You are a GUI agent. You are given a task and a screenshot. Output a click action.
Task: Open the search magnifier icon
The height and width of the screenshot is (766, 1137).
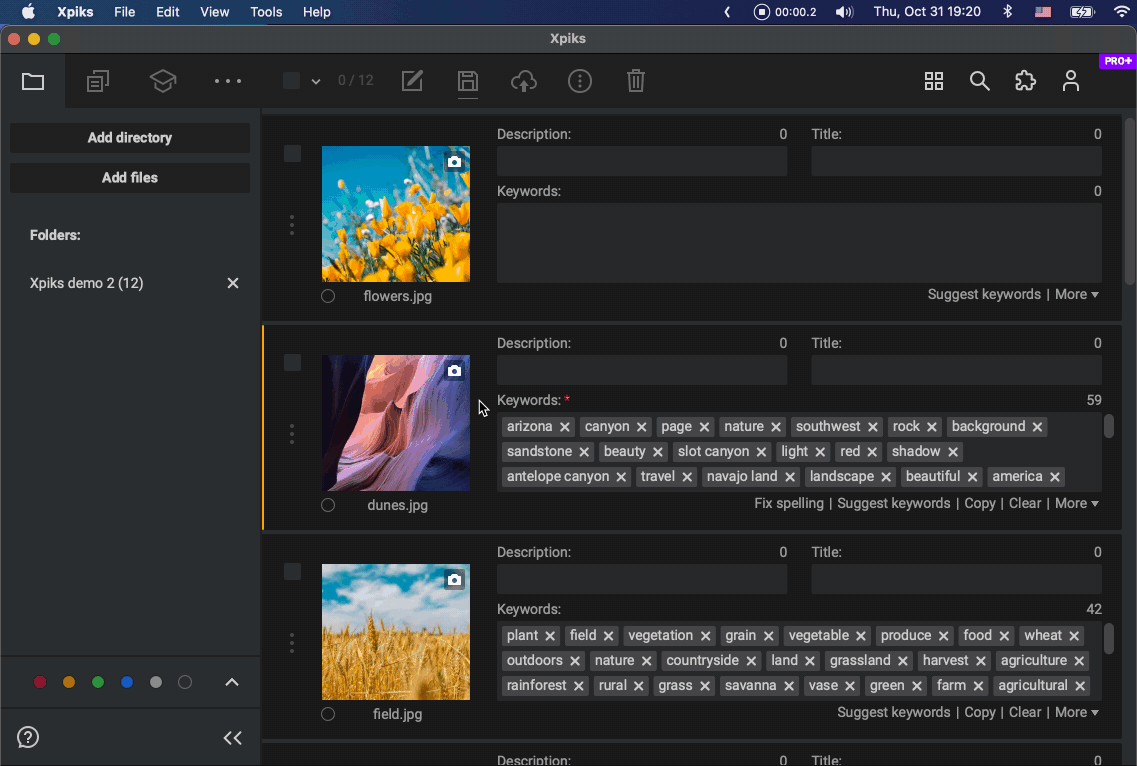(980, 81)
